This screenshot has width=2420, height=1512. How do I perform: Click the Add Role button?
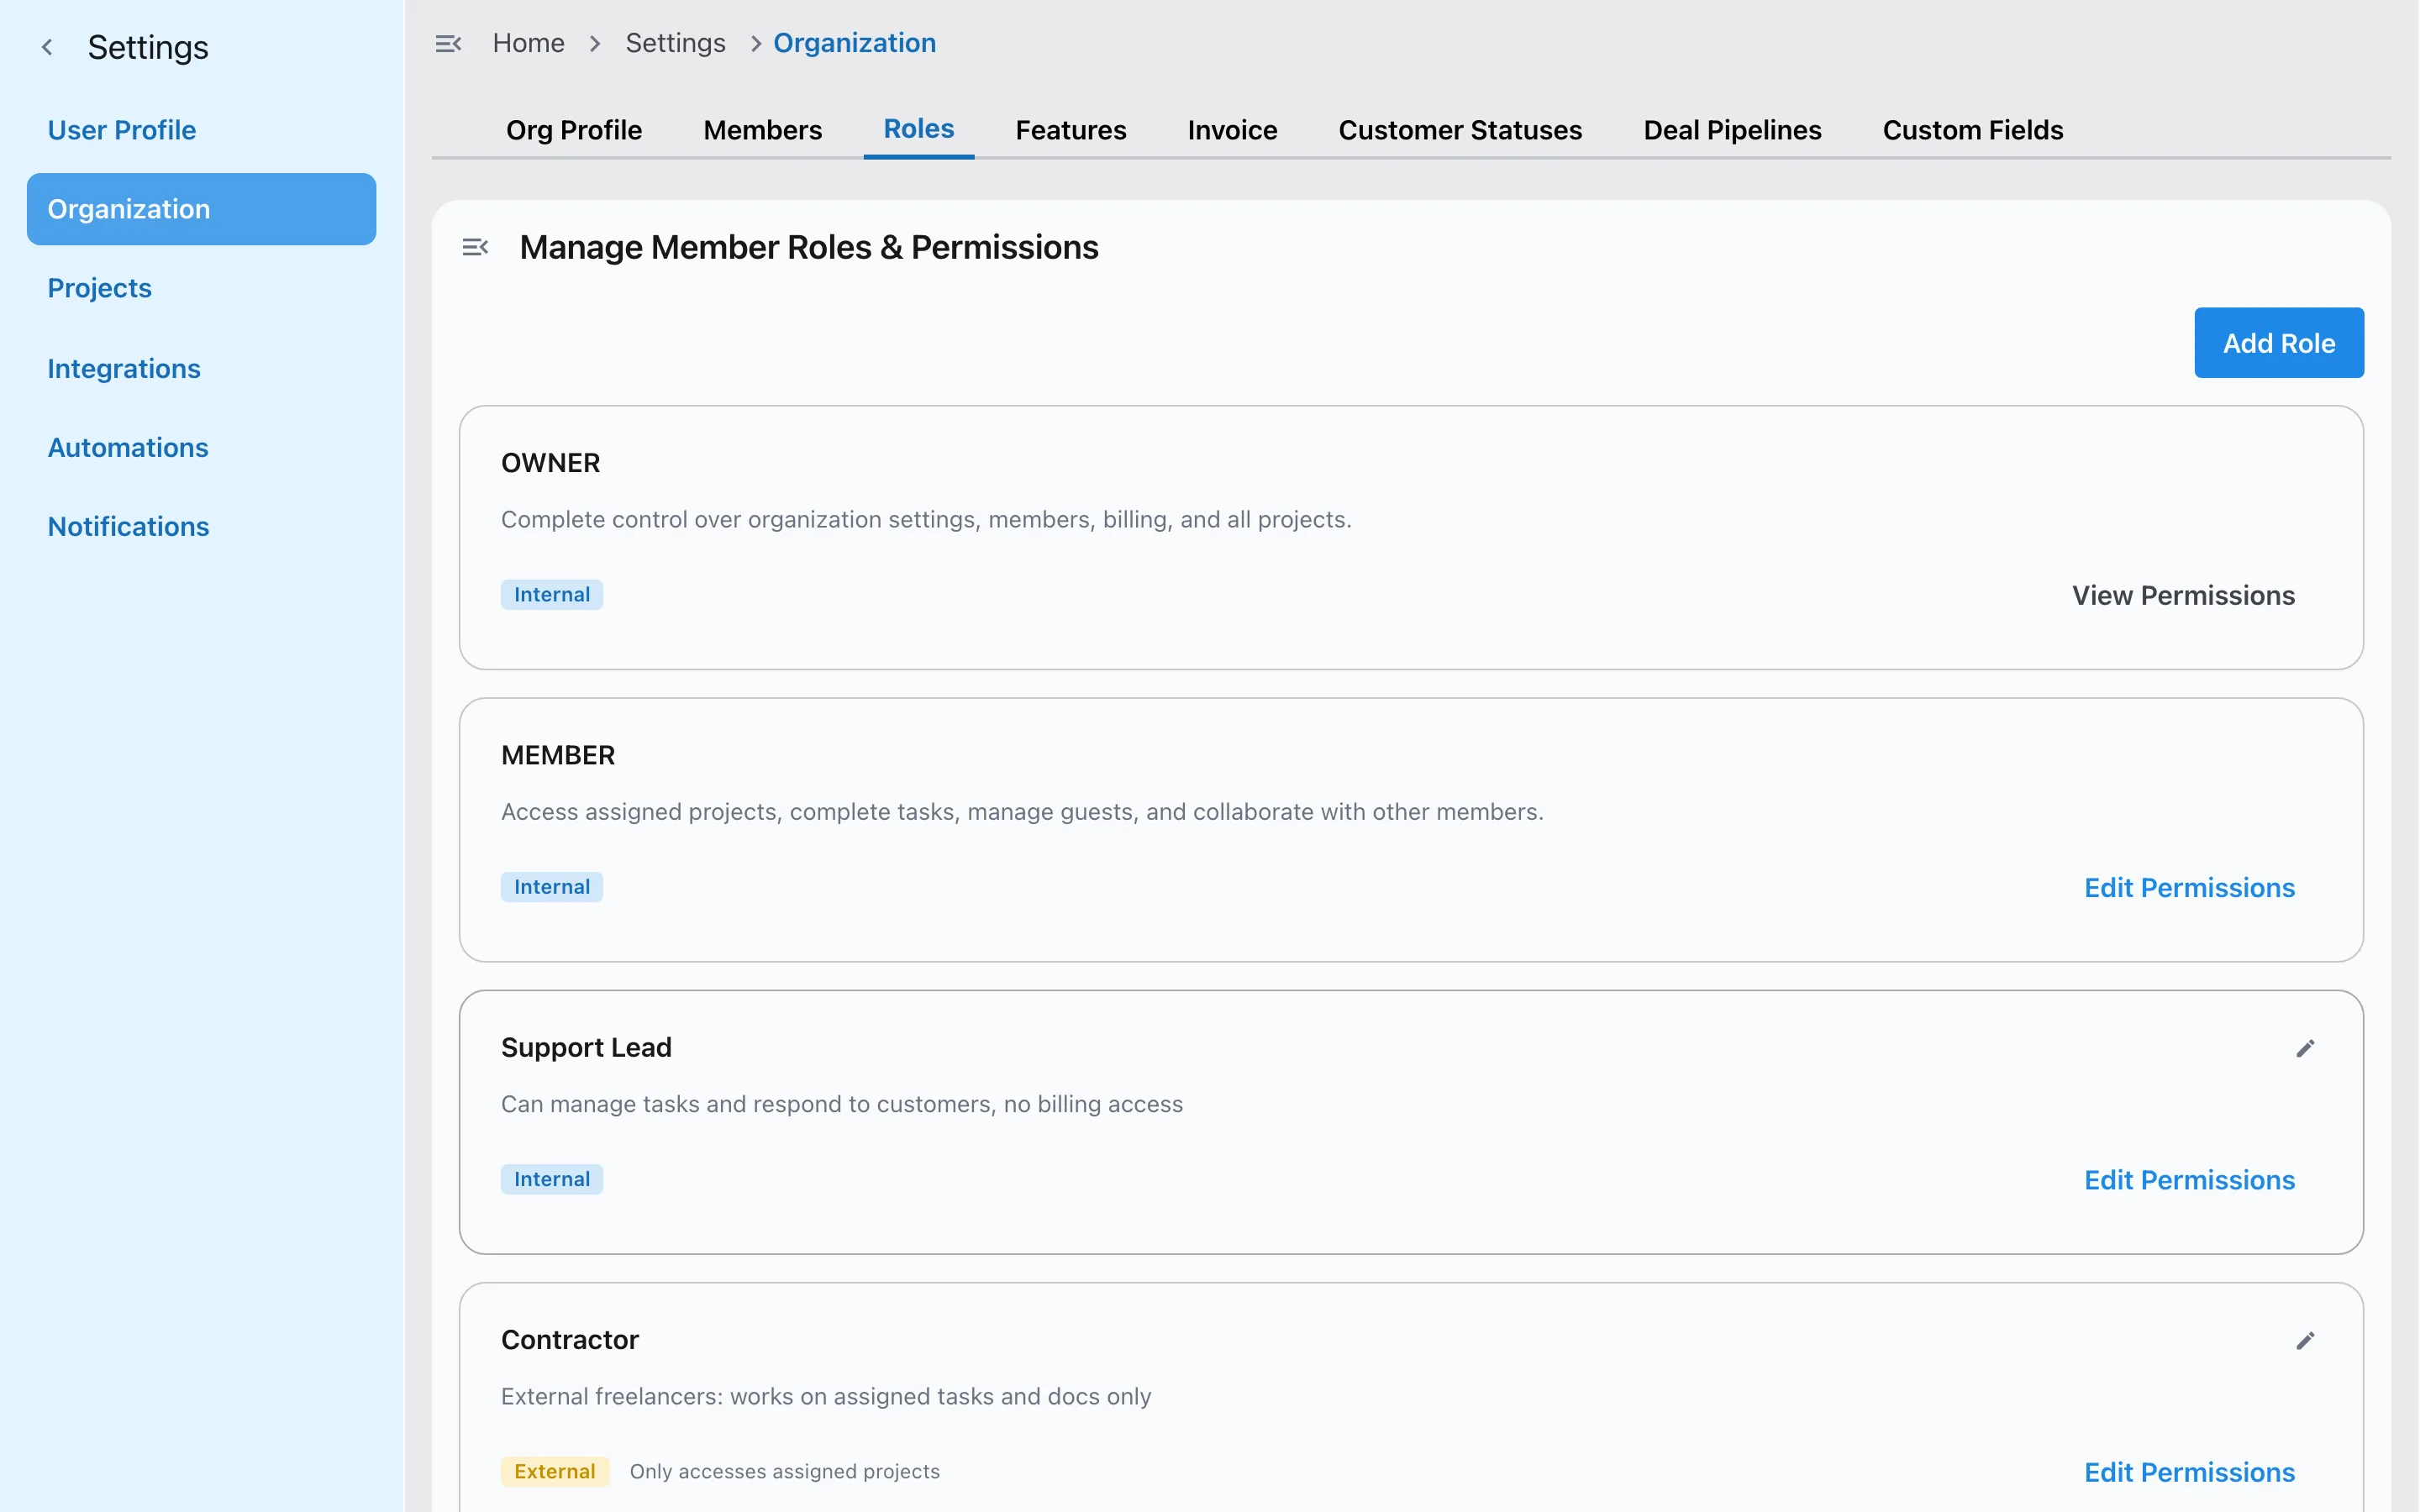click(x=2279, y=343)
